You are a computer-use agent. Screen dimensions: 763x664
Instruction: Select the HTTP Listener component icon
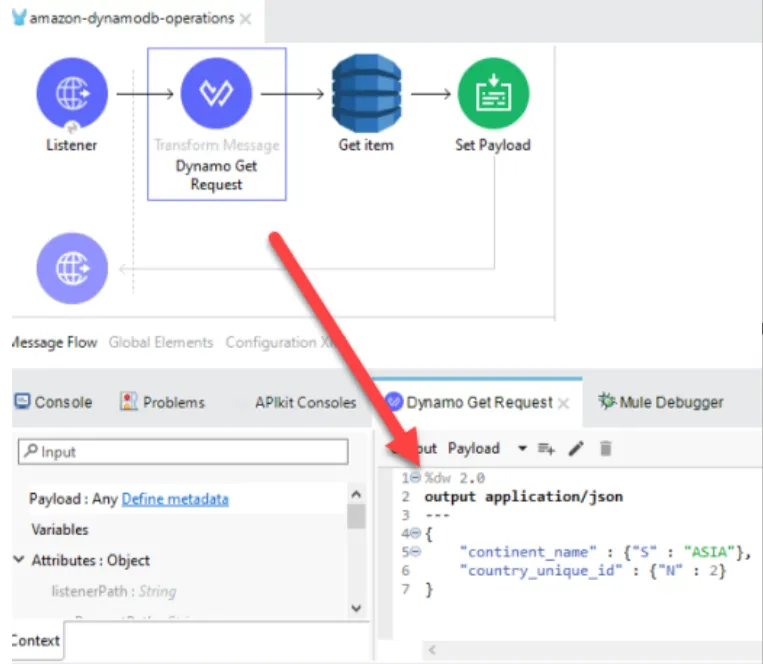click(x=72, y=93)
